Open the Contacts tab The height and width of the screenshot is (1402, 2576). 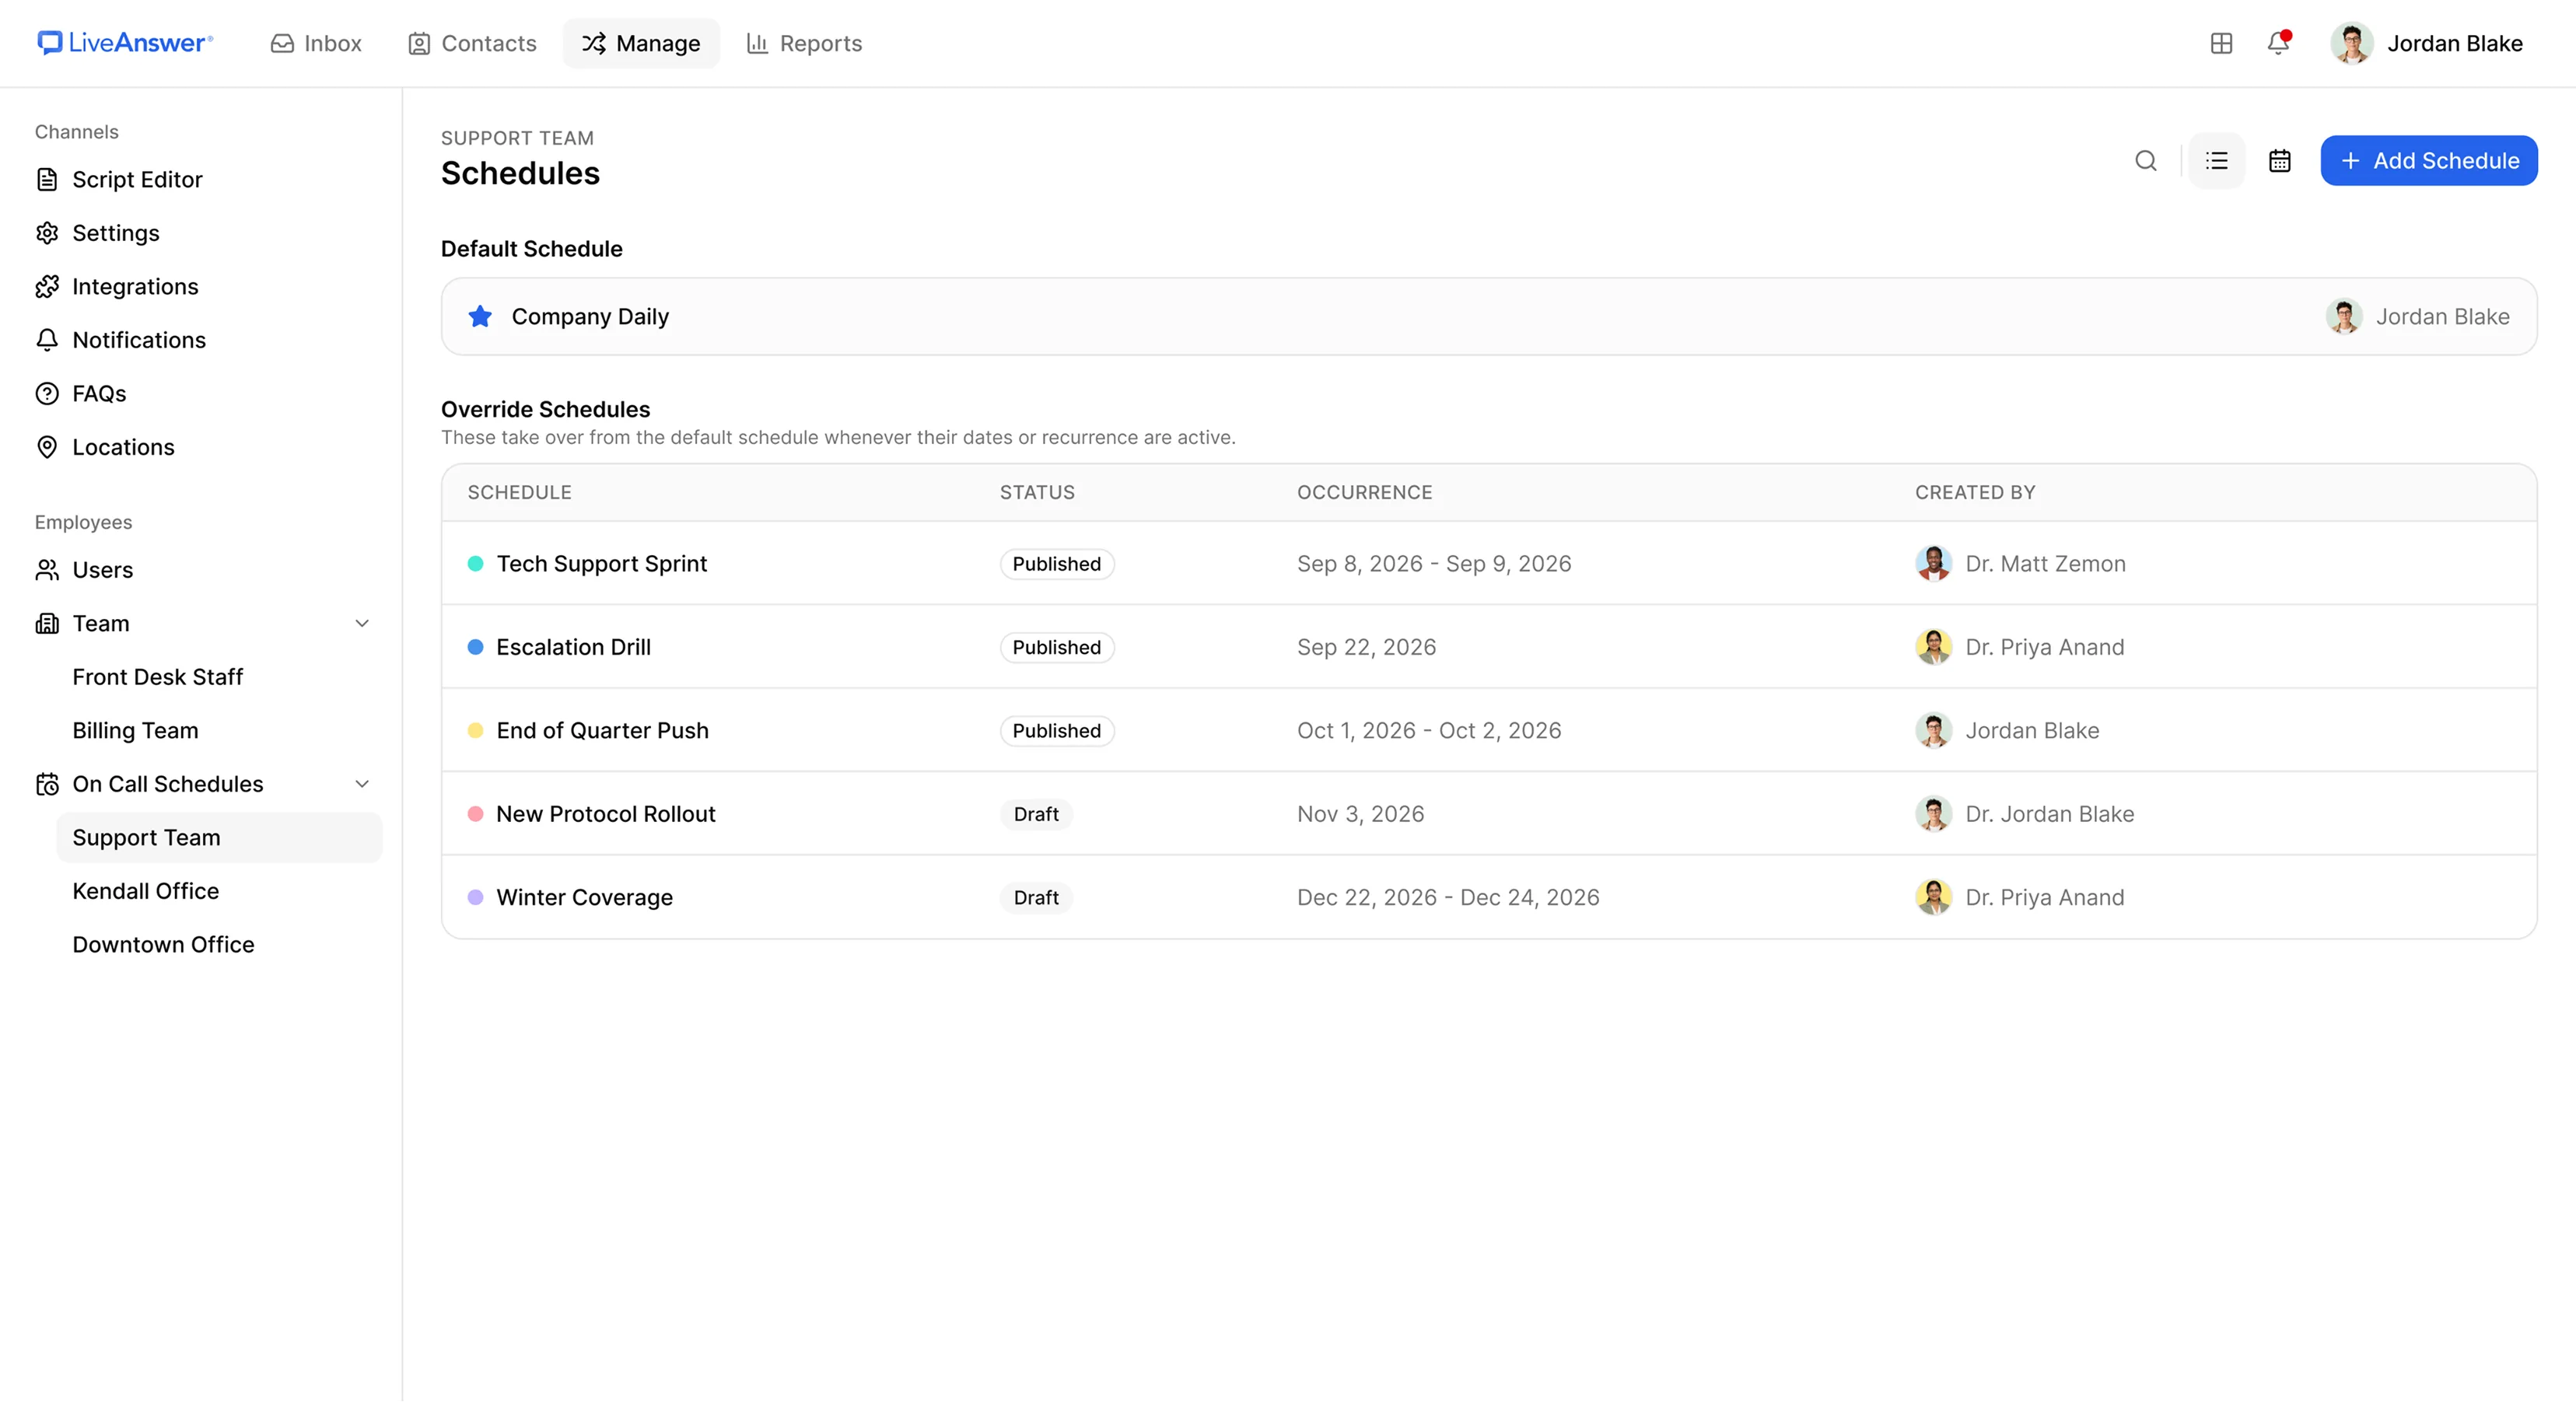coord(472,43)
